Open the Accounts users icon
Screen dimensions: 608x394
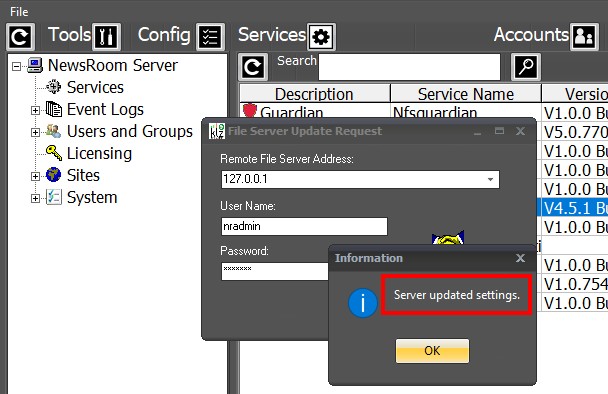(584, 37)
